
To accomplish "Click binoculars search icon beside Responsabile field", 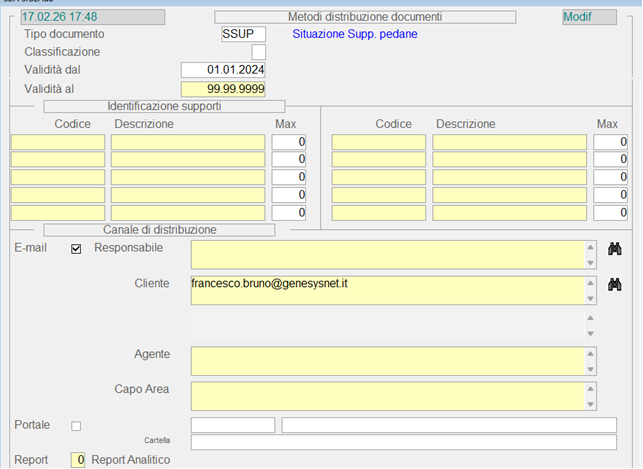I will click(x=615, y=249).
